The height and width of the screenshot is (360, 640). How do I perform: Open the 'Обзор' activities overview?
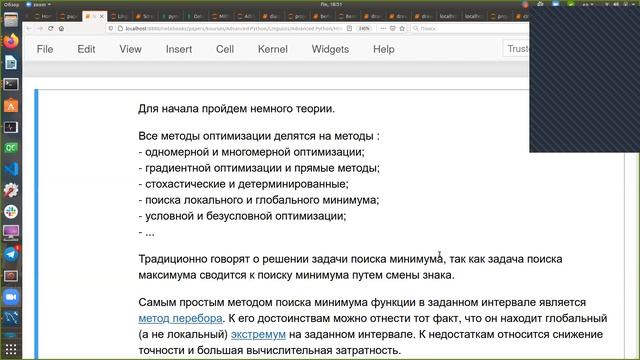[11, 4]
